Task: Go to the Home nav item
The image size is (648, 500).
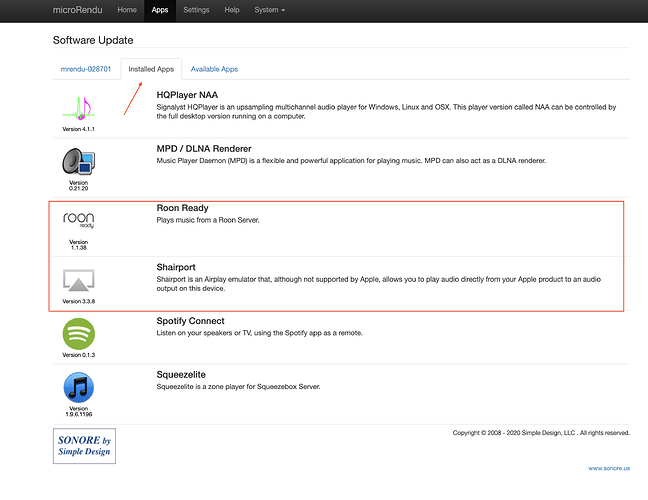Action: point(127,10)
